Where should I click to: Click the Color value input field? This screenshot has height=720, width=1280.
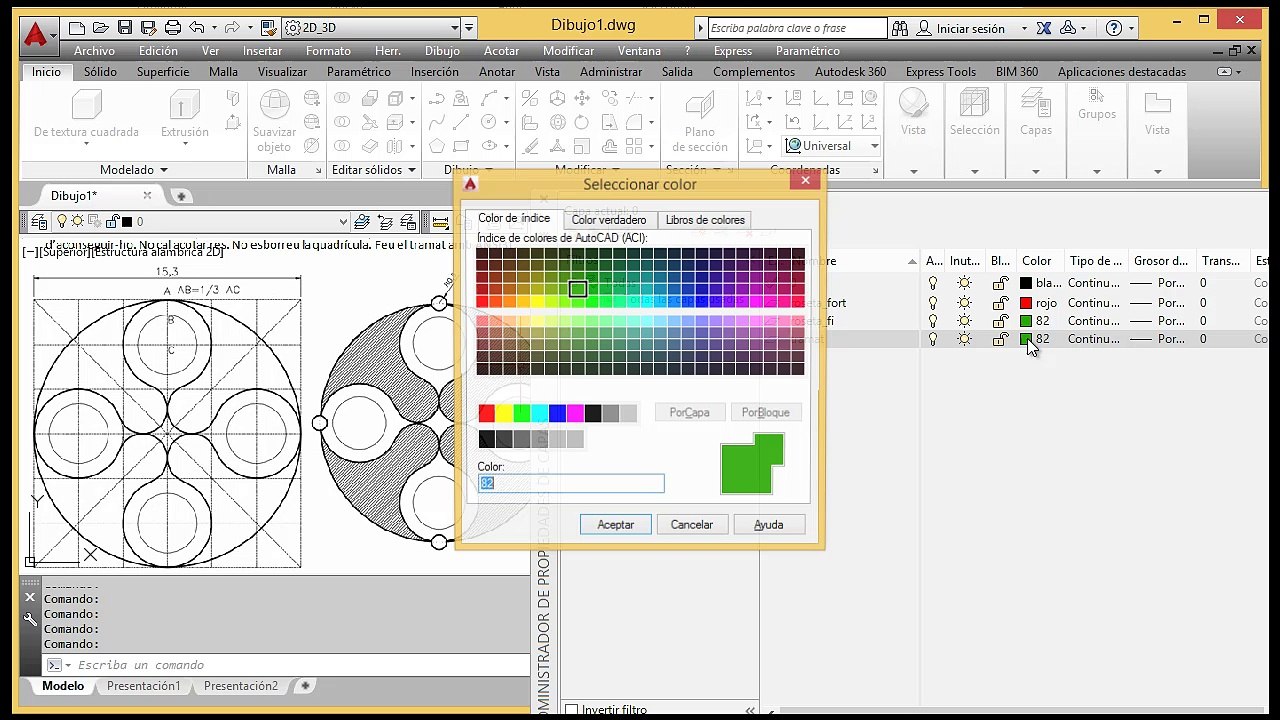tap(571, 483)
